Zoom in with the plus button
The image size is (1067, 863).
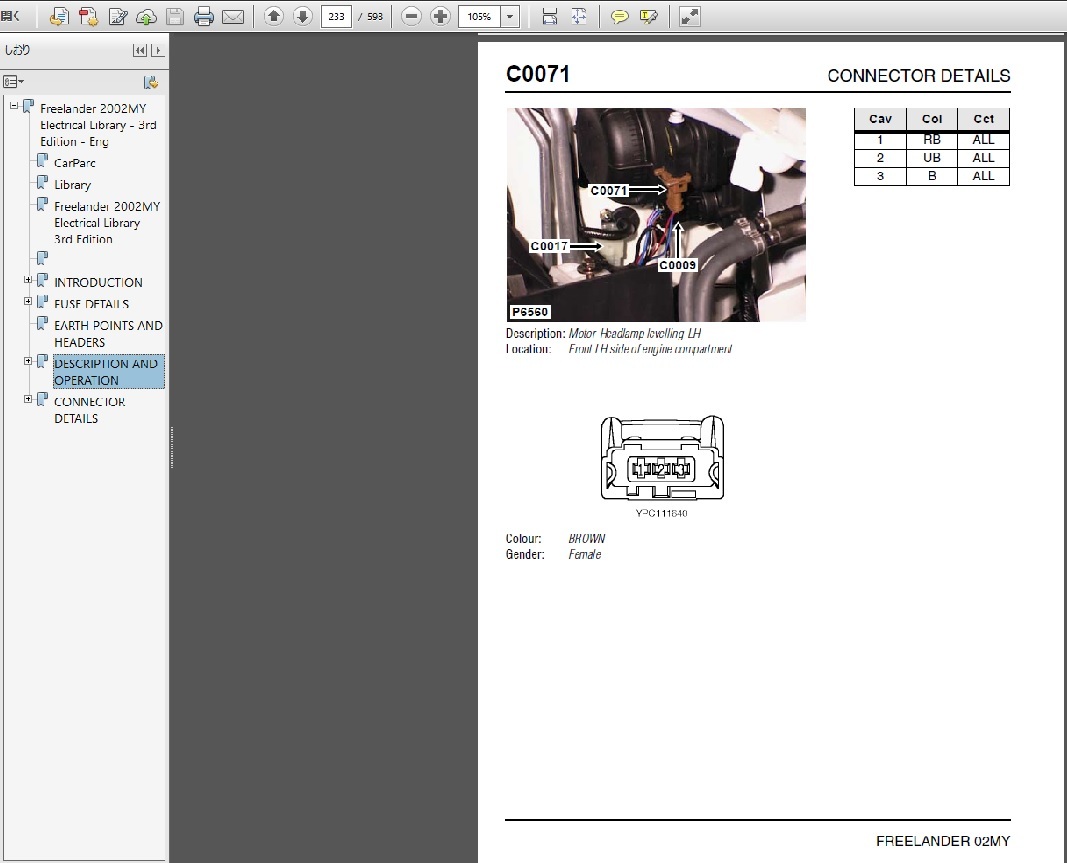[x=440, y=16]
